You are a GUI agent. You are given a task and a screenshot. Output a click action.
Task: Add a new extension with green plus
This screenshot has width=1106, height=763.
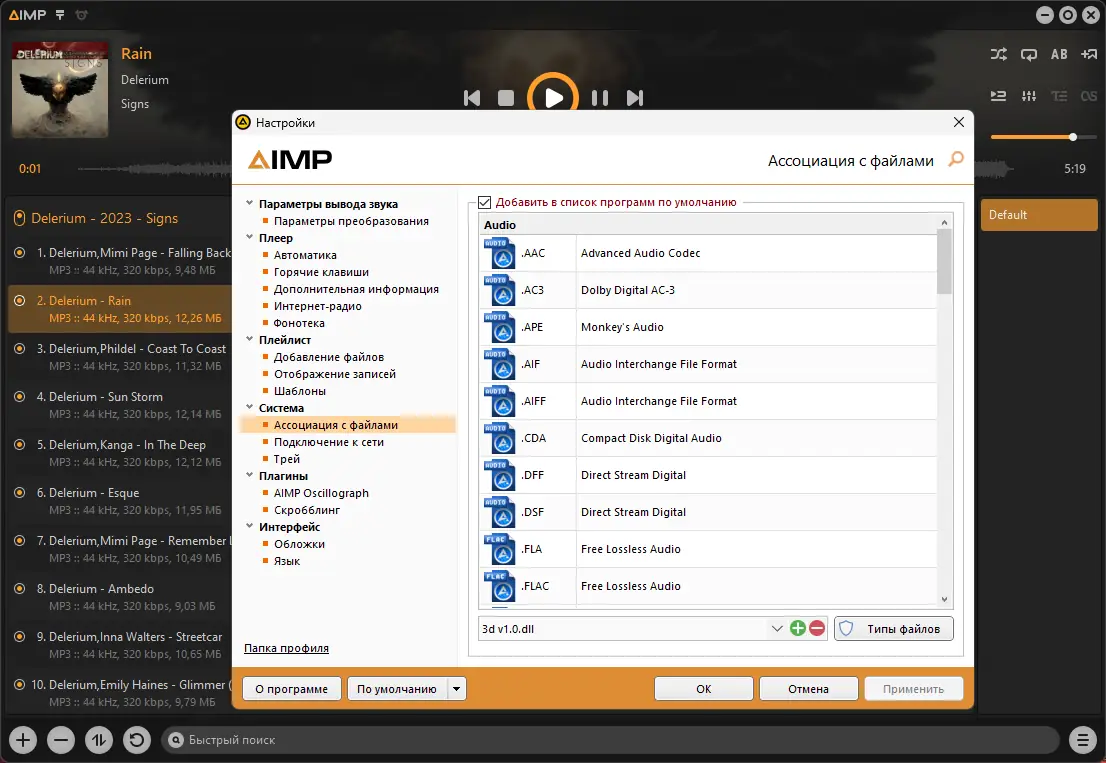798,628
